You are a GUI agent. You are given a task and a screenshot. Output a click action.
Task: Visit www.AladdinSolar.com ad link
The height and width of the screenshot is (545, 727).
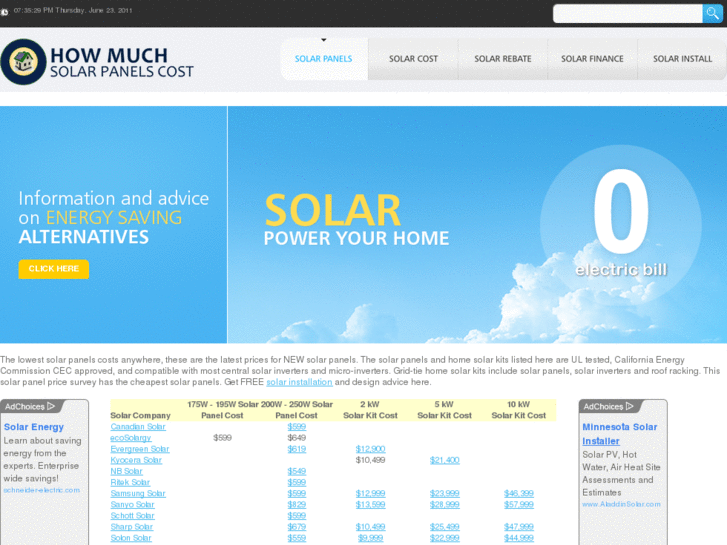(621, 504)
